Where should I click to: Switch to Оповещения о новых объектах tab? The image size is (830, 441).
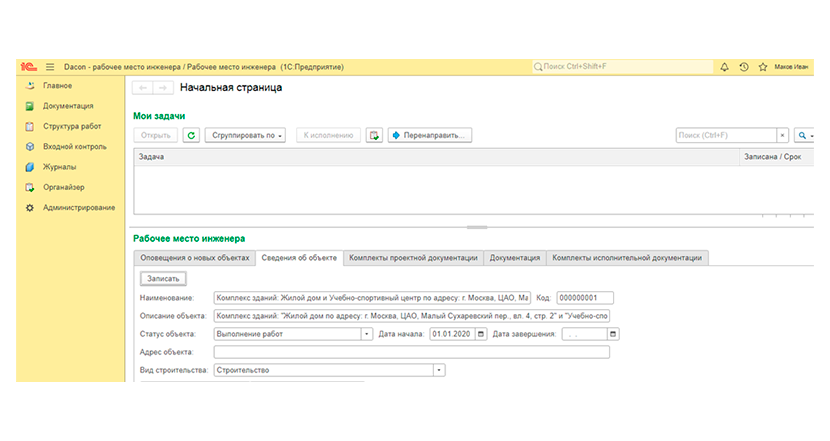pos(194,258)
